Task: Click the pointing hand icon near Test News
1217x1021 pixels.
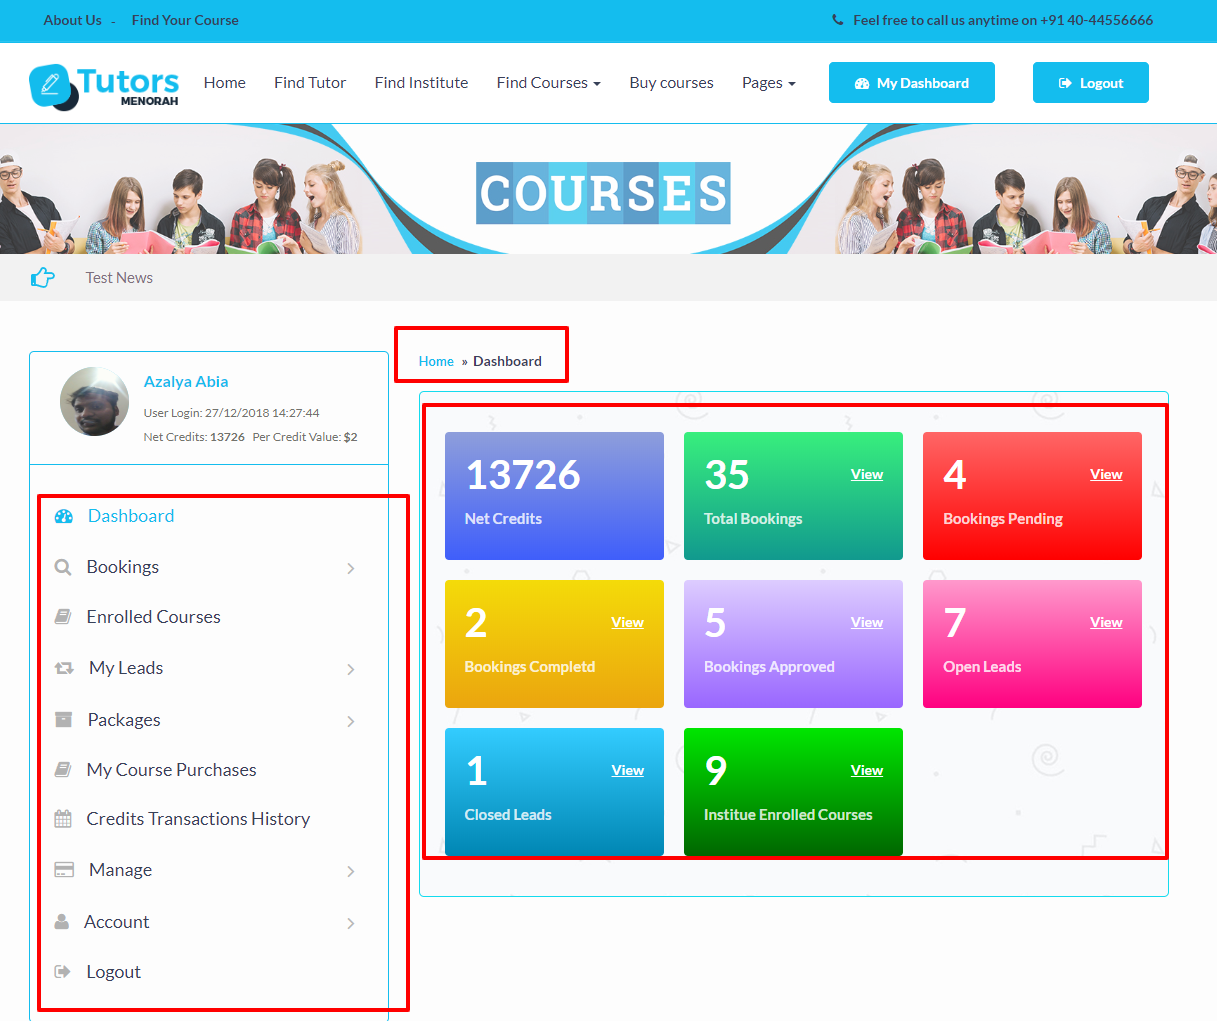Action: click(43, 278)
